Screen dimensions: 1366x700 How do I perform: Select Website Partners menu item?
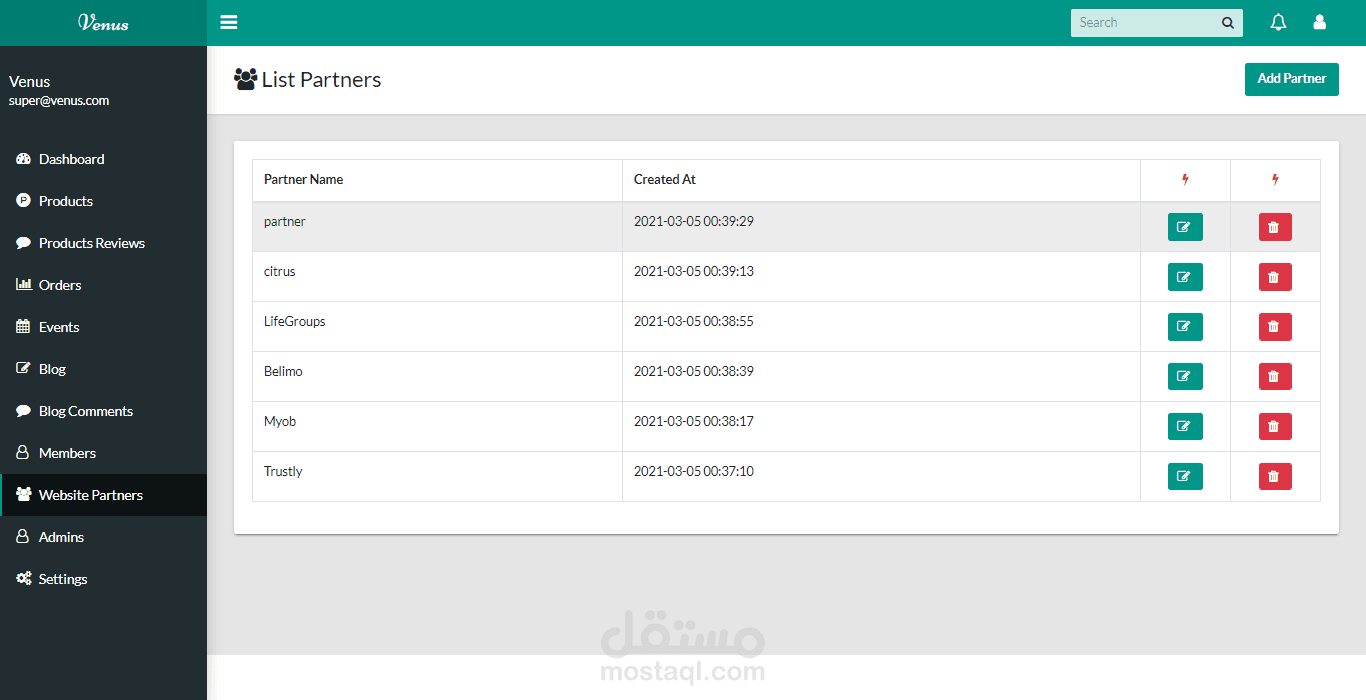tap(103, 495)
